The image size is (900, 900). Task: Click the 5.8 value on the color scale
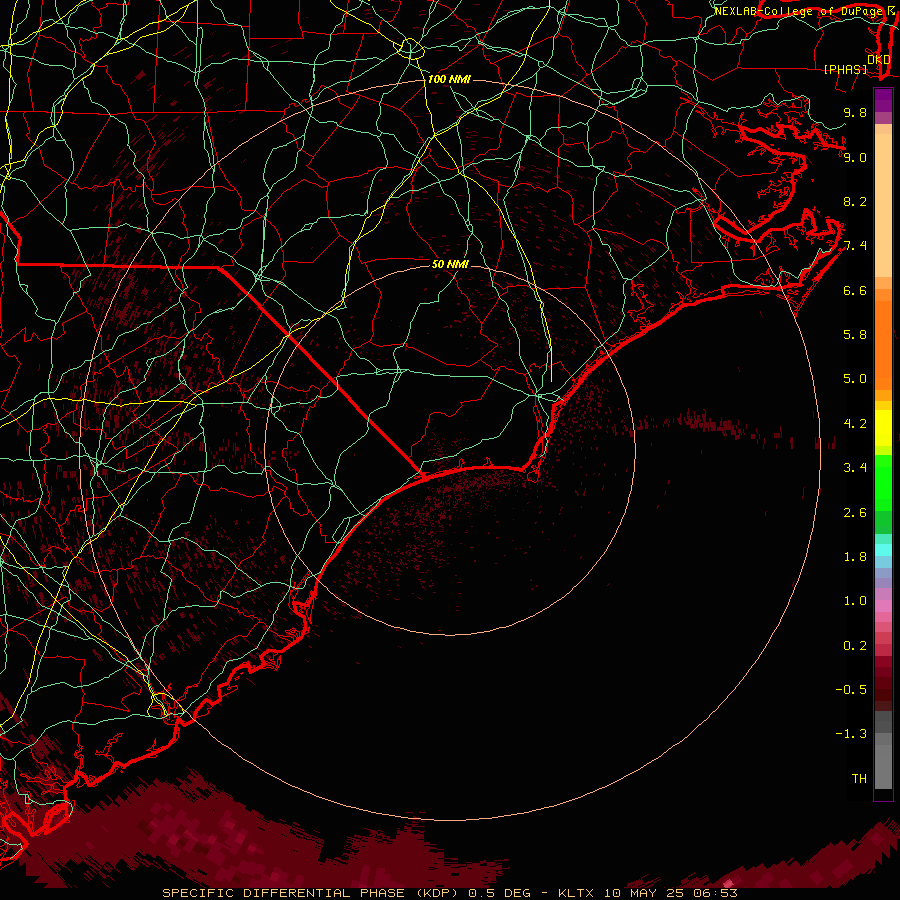855,335
